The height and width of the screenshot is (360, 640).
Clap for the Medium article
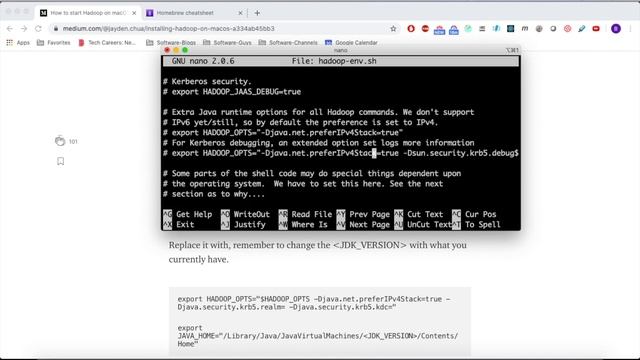(60, 141)
